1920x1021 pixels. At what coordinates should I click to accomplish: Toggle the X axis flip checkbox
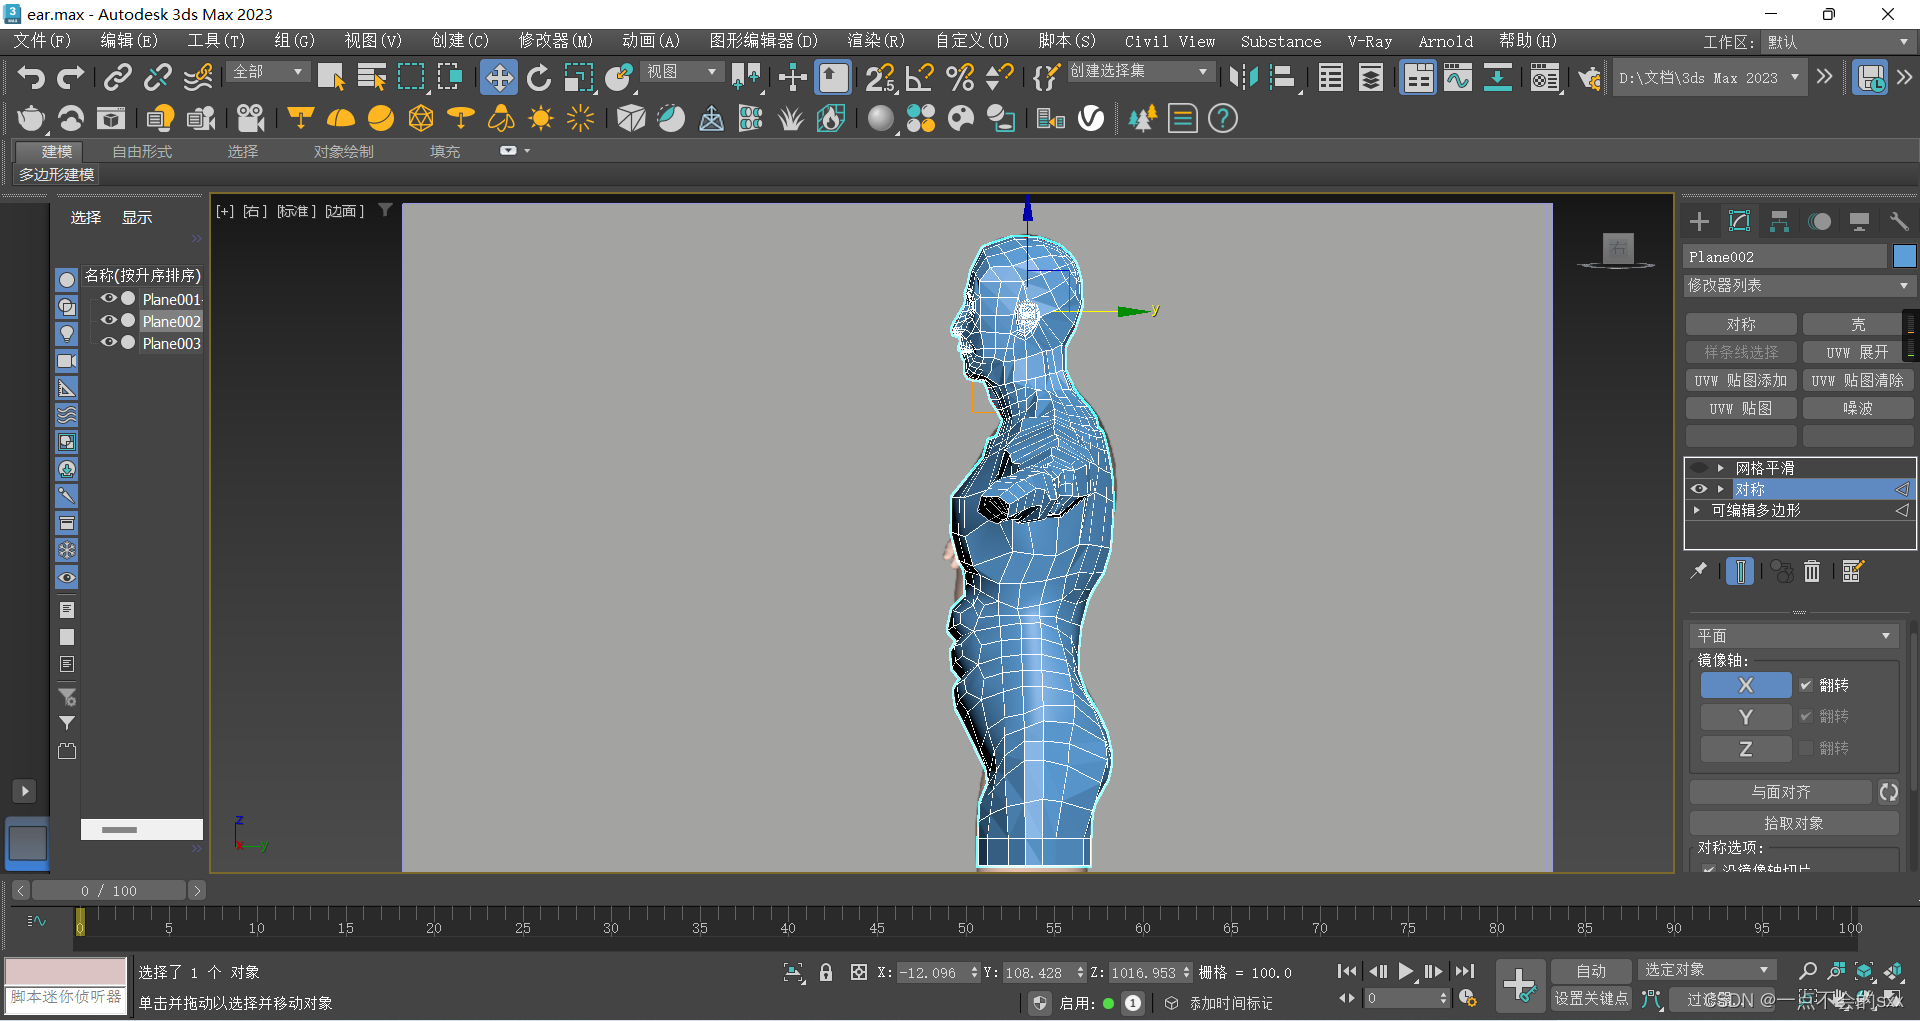[1806, 686]
